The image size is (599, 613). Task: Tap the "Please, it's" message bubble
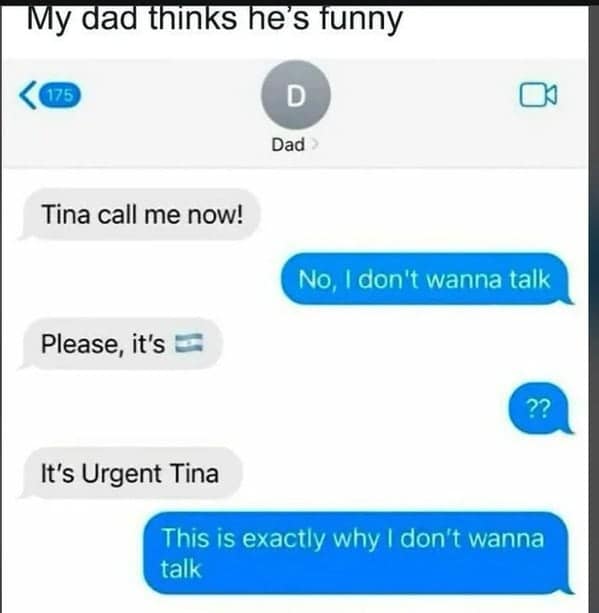[x=121, y=344]
